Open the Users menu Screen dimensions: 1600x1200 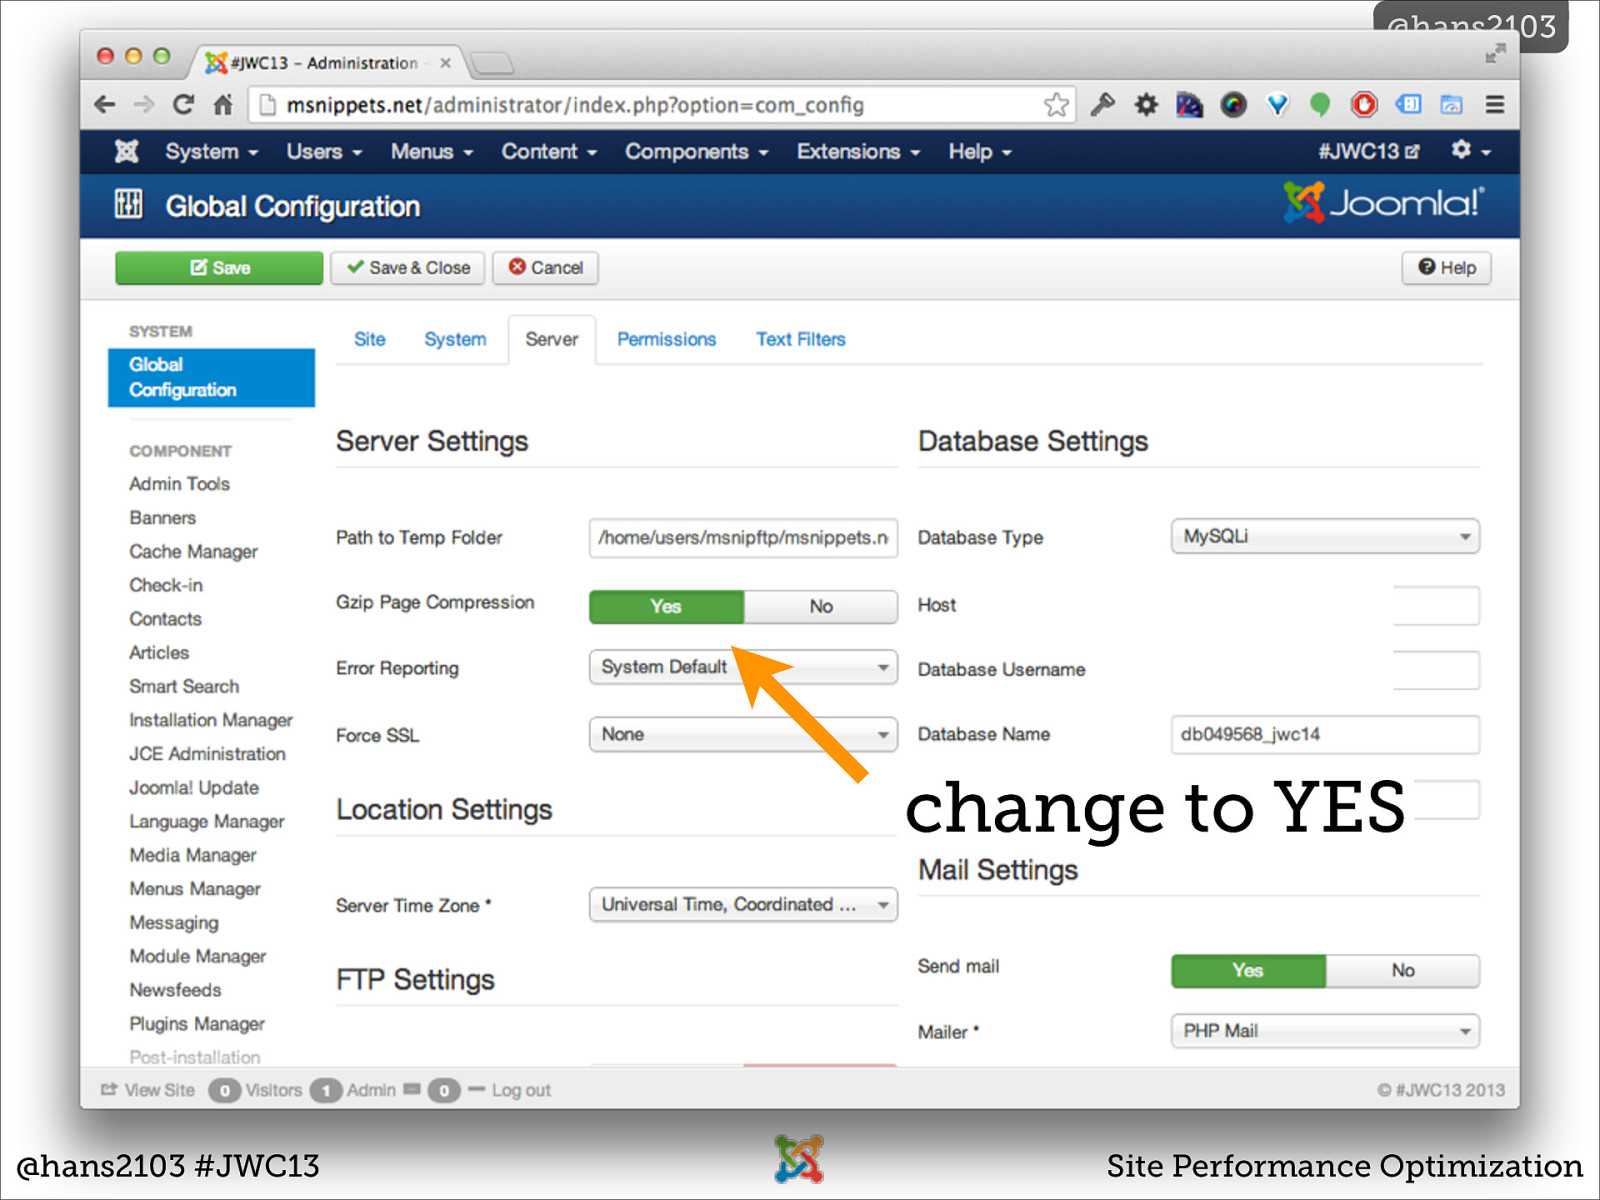[x=324, y=151]
